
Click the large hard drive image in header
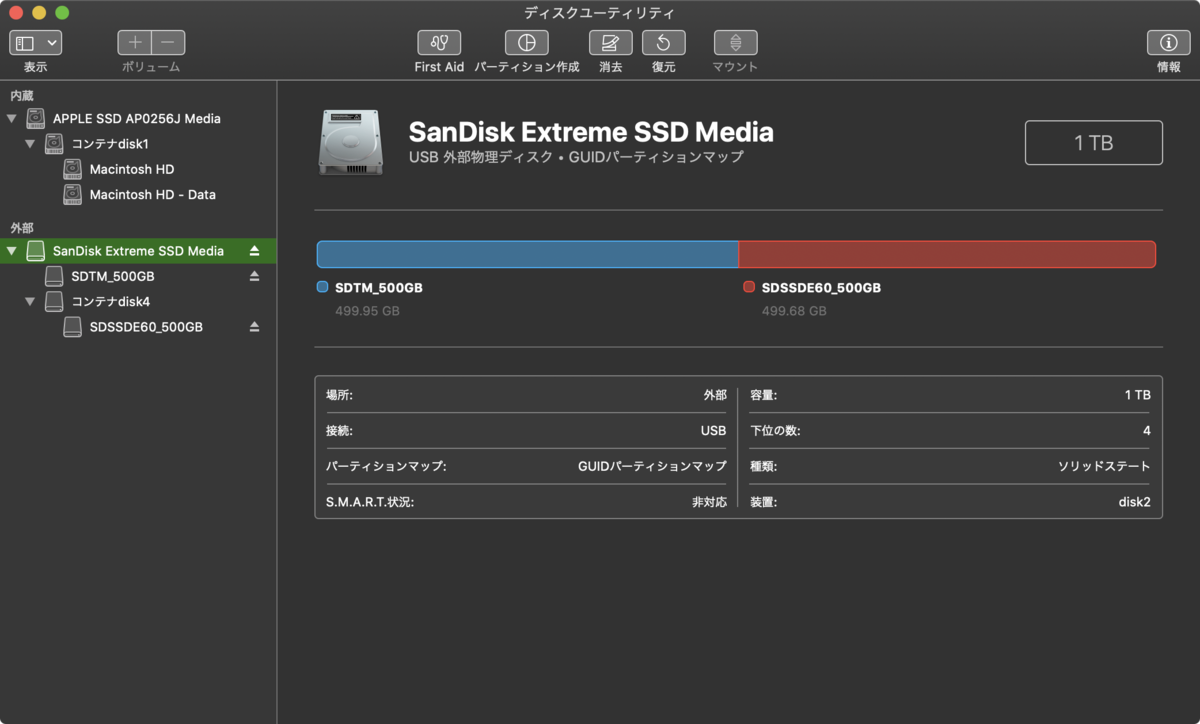point(350,142)
